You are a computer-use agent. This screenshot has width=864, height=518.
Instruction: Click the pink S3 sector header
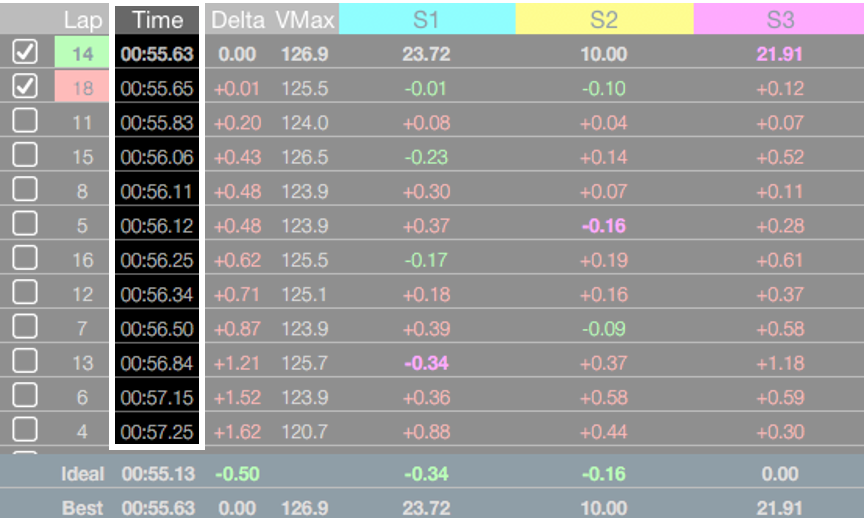point(779,19)
